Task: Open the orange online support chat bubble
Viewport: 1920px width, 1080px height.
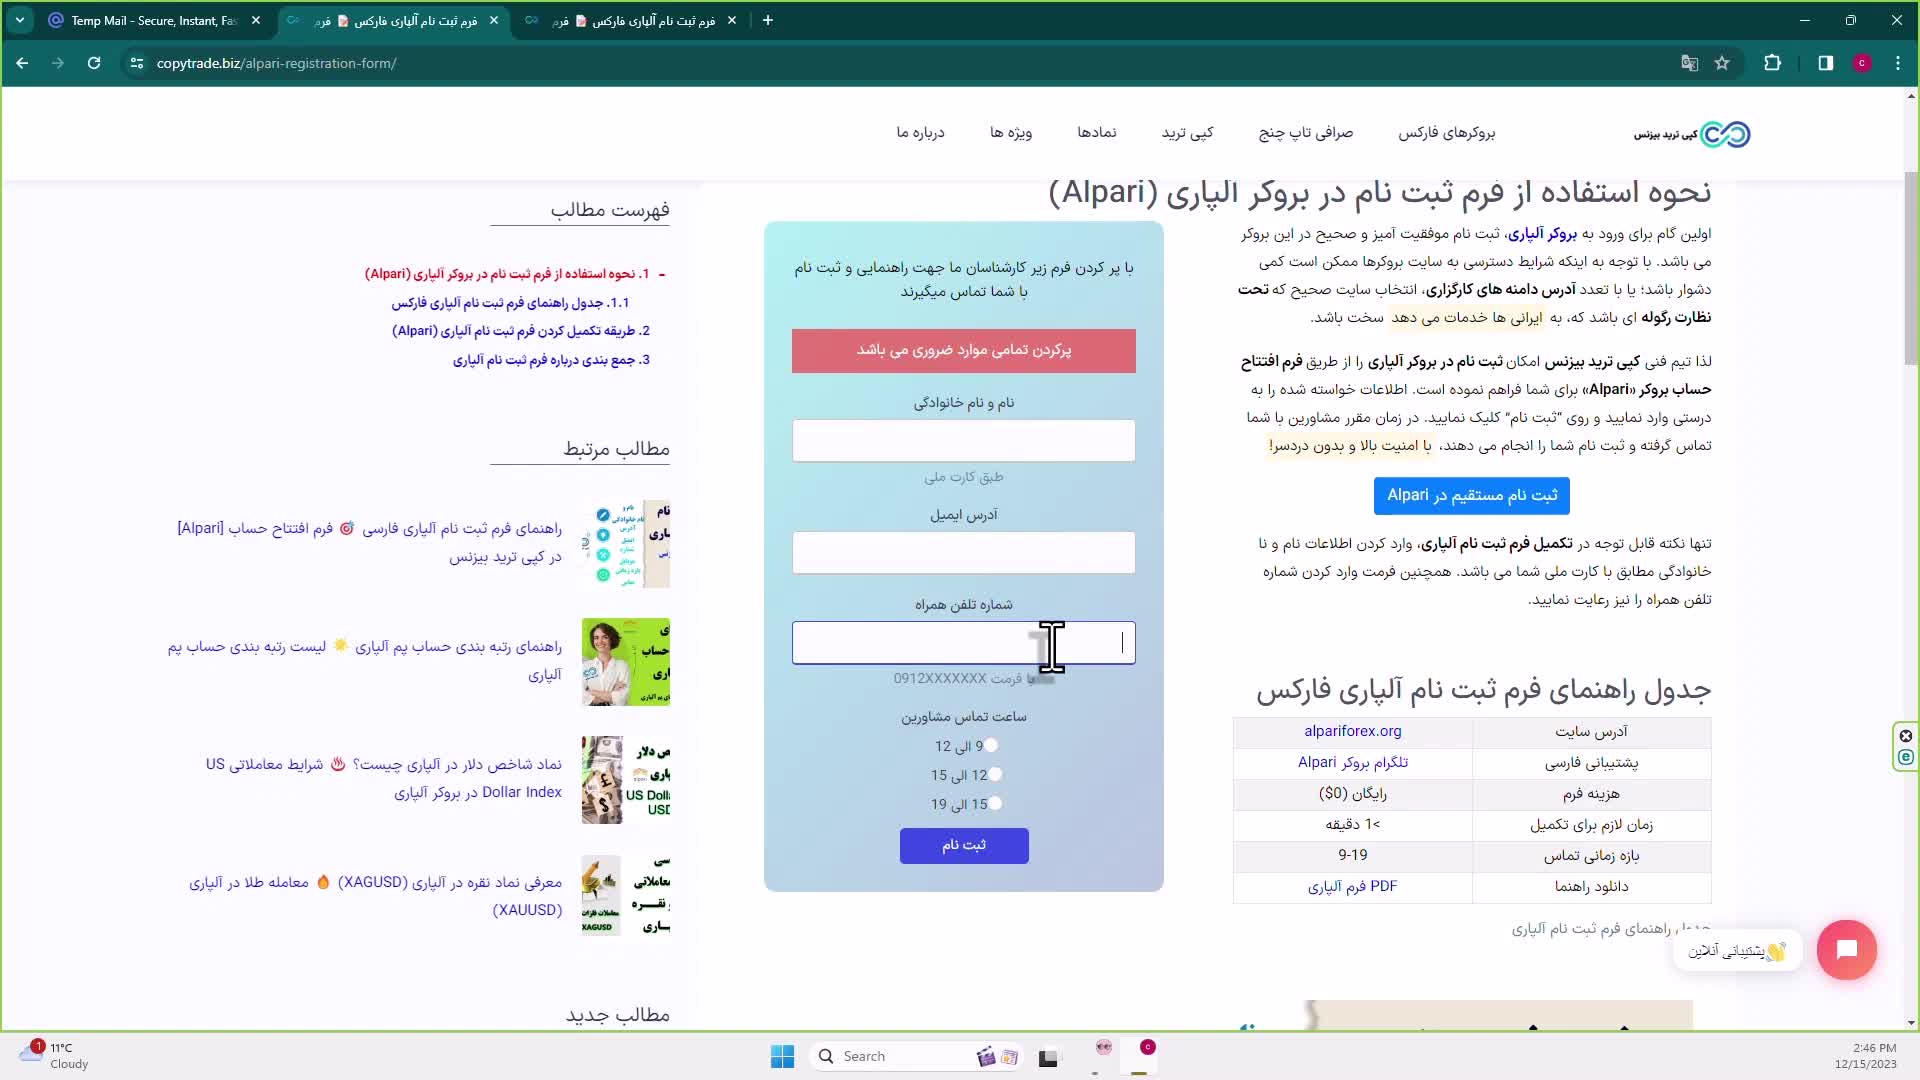Action: pyautogui.click(x=1846, y=949)
